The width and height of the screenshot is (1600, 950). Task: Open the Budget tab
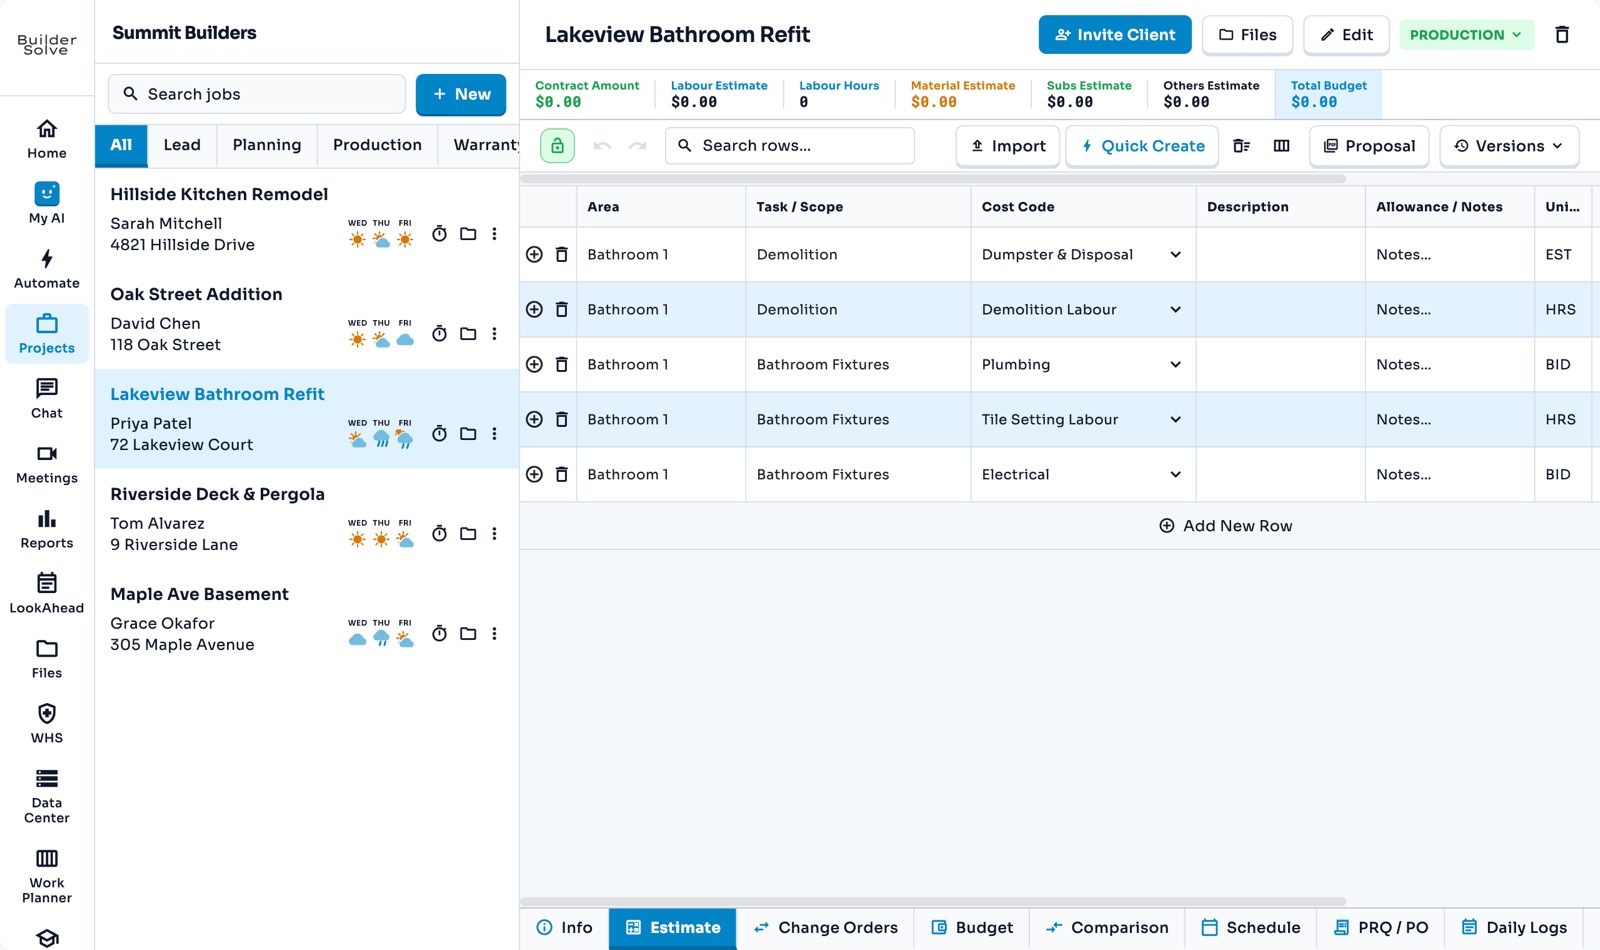972,928
